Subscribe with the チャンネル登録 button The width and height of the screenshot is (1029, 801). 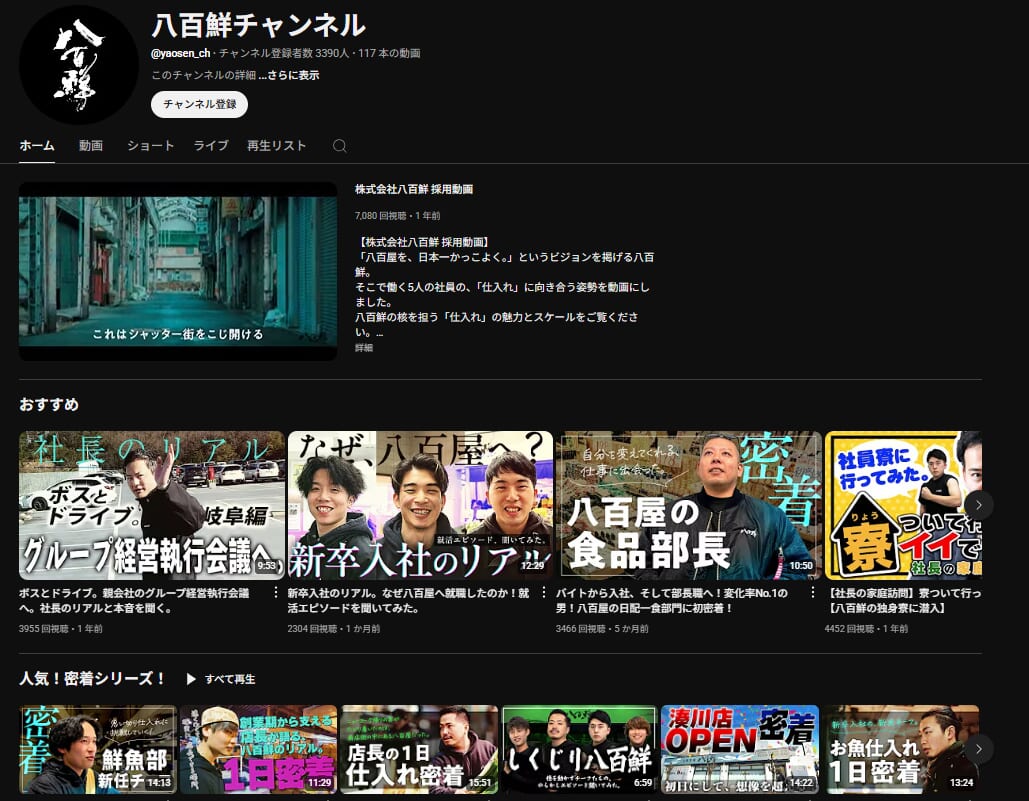(200, 104)
